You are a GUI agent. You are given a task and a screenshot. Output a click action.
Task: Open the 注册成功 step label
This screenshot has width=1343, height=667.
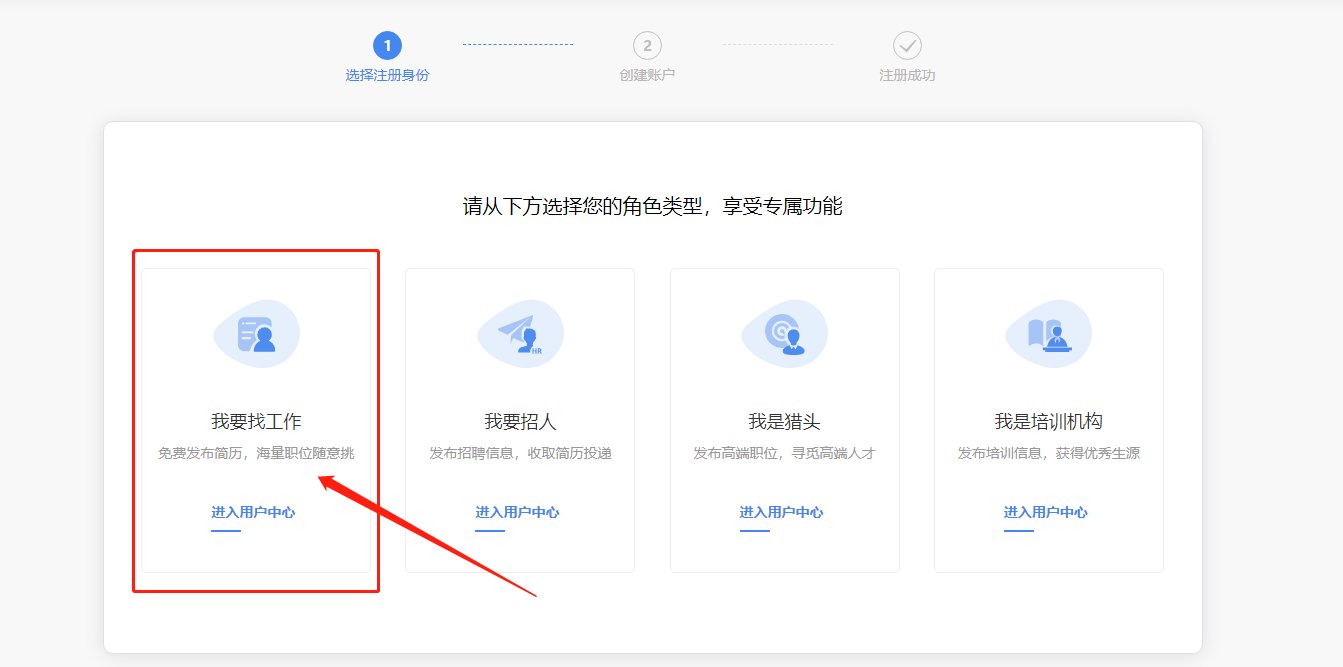coord(905,74)
